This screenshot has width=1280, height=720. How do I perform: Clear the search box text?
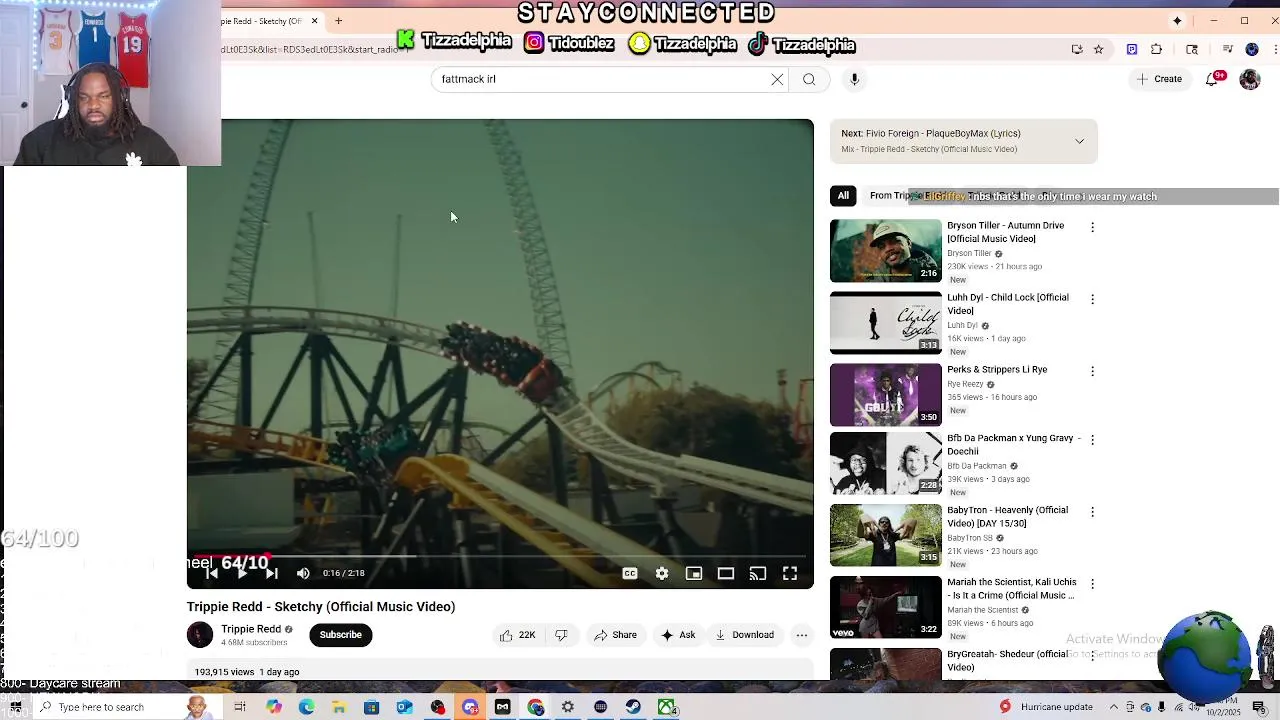(777, 79)
